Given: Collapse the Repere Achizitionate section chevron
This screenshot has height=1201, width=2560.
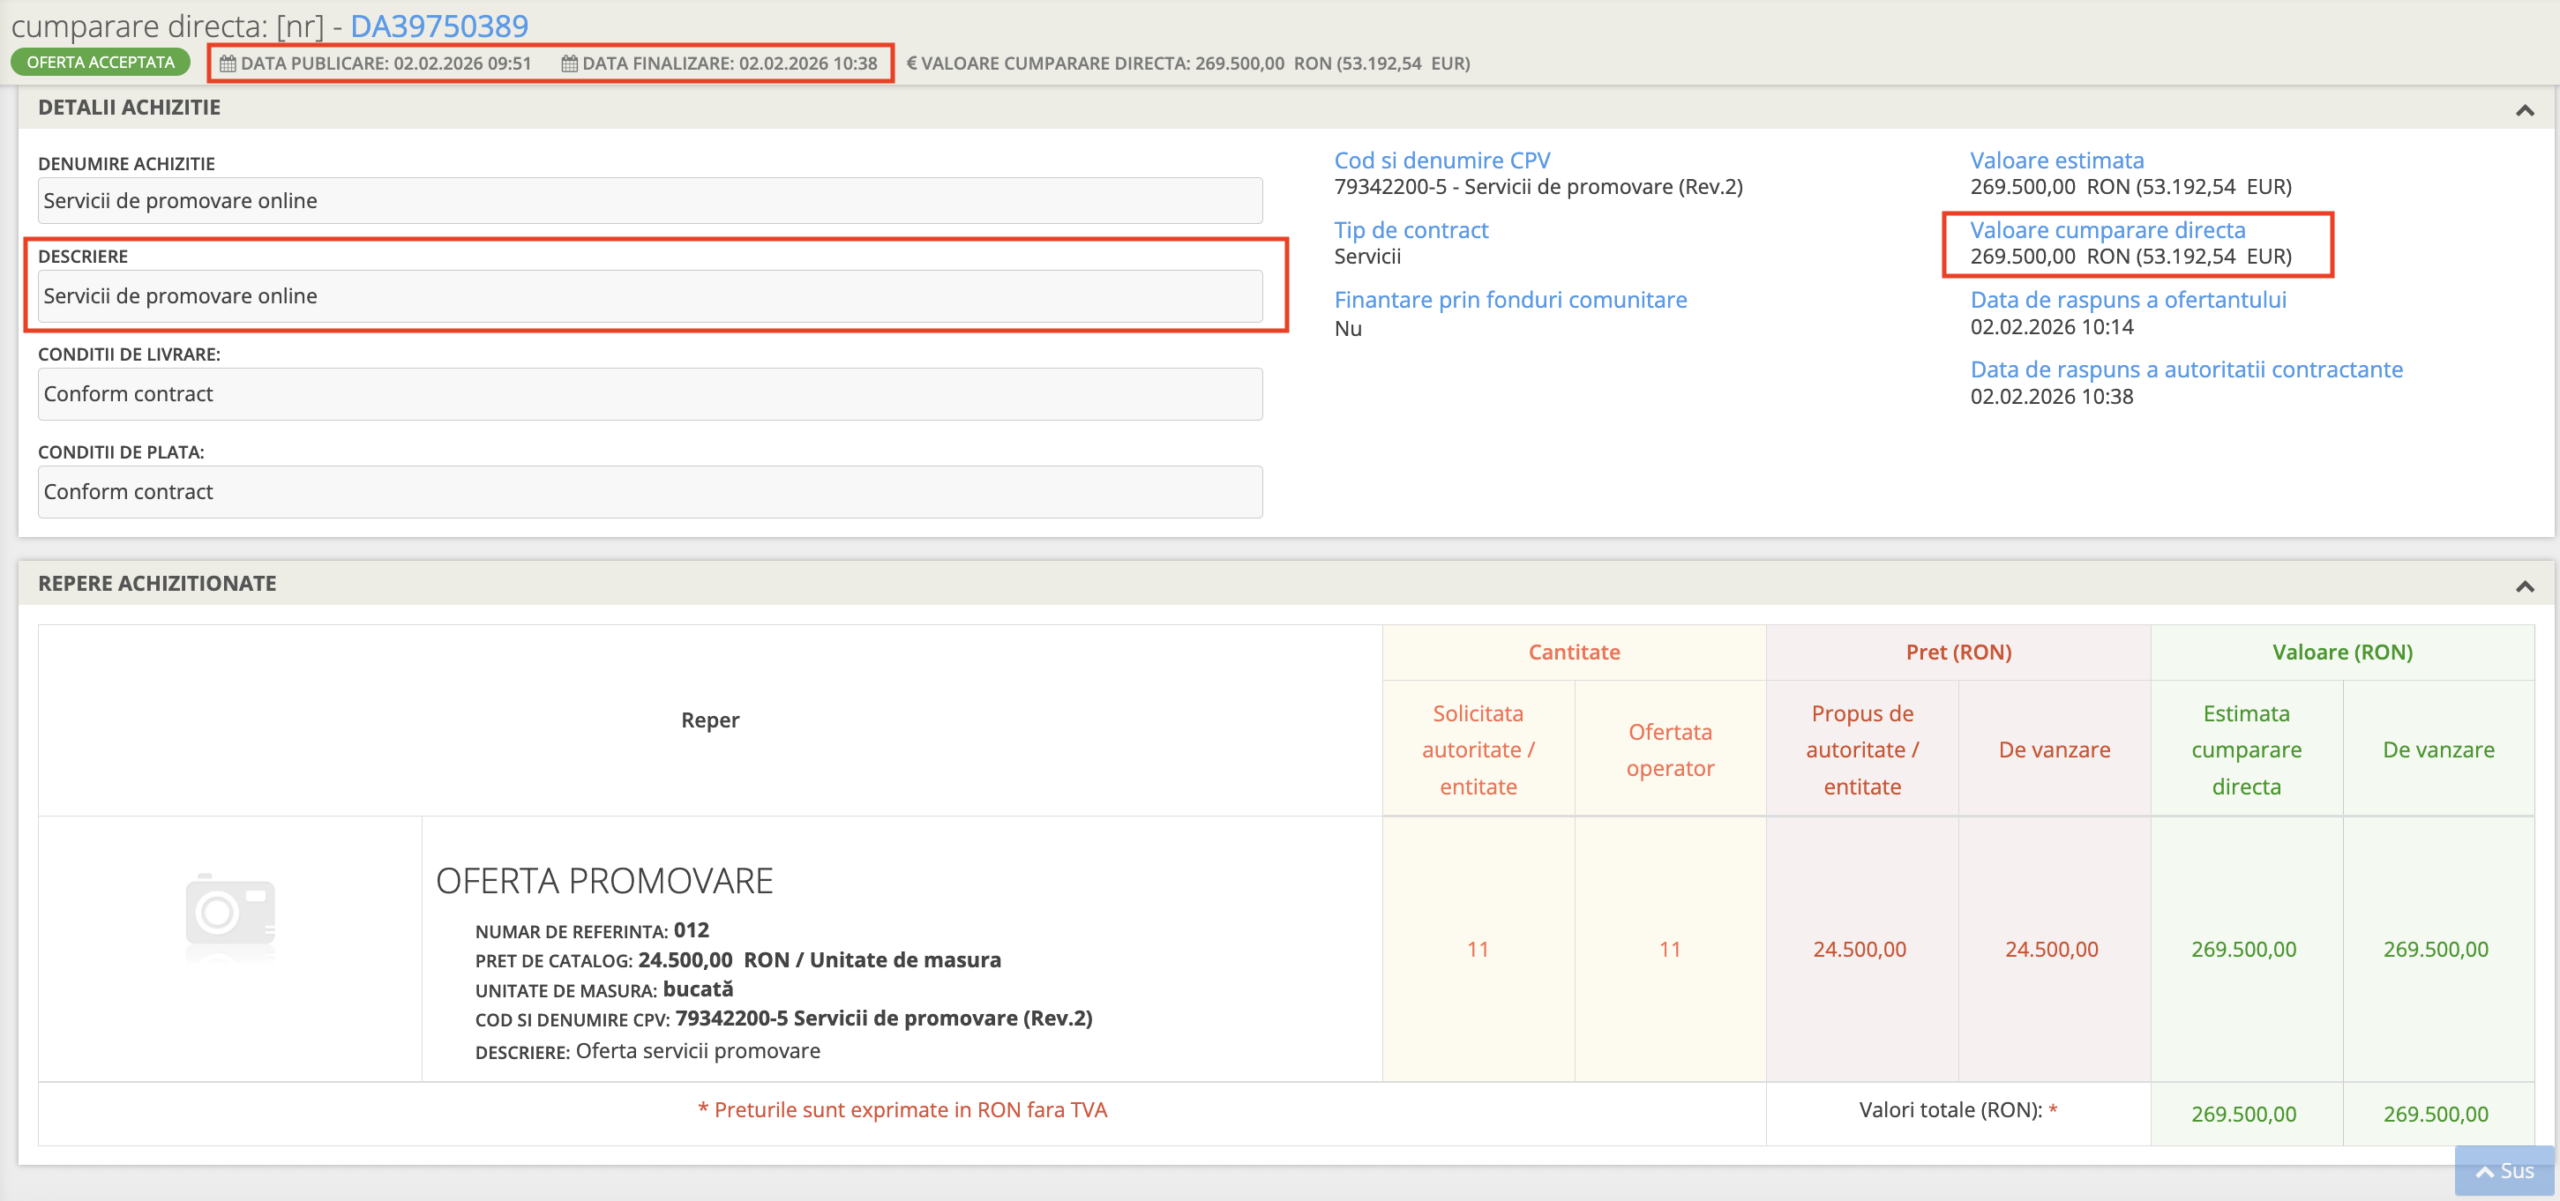Looking at the screenshot, I should coord(2524,586).
